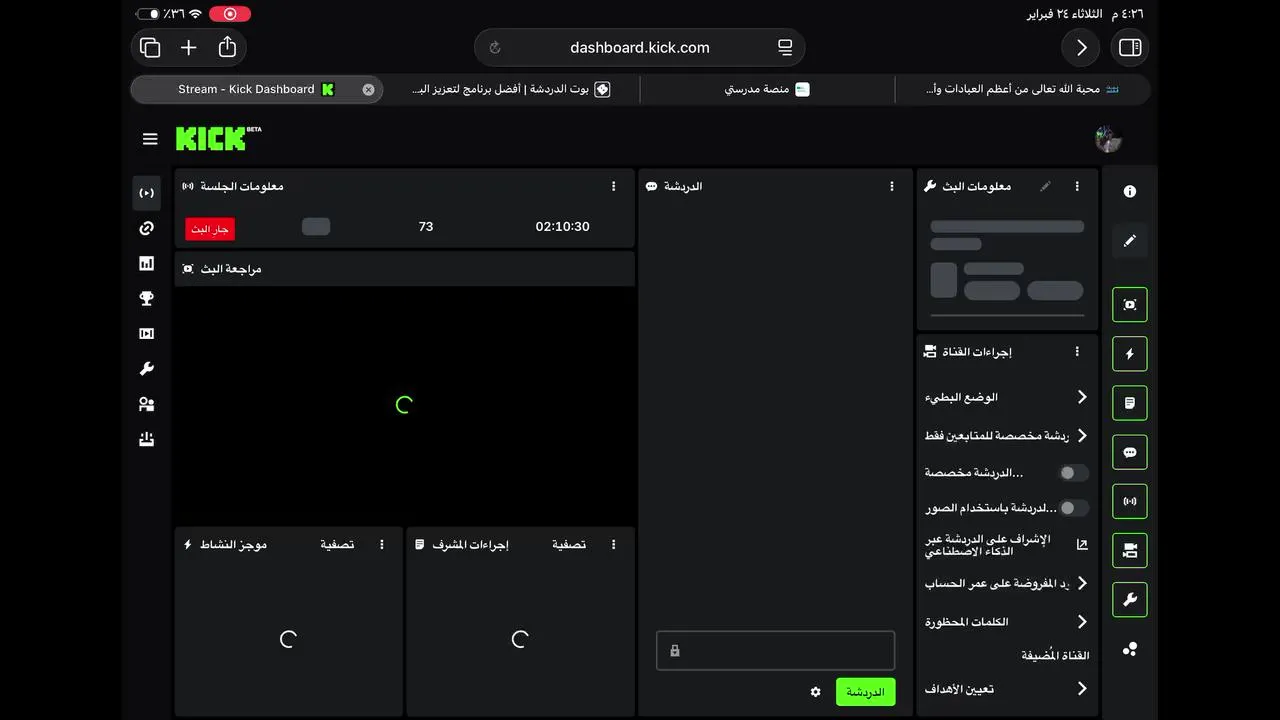Open the bottom tray icon in left sidebar

(x=147, y=439)
